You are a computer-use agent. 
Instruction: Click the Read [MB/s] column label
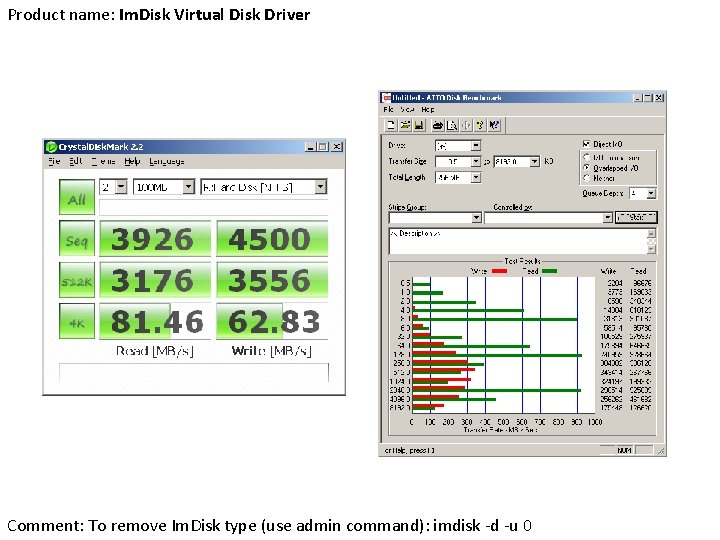[x=154, y=351]
